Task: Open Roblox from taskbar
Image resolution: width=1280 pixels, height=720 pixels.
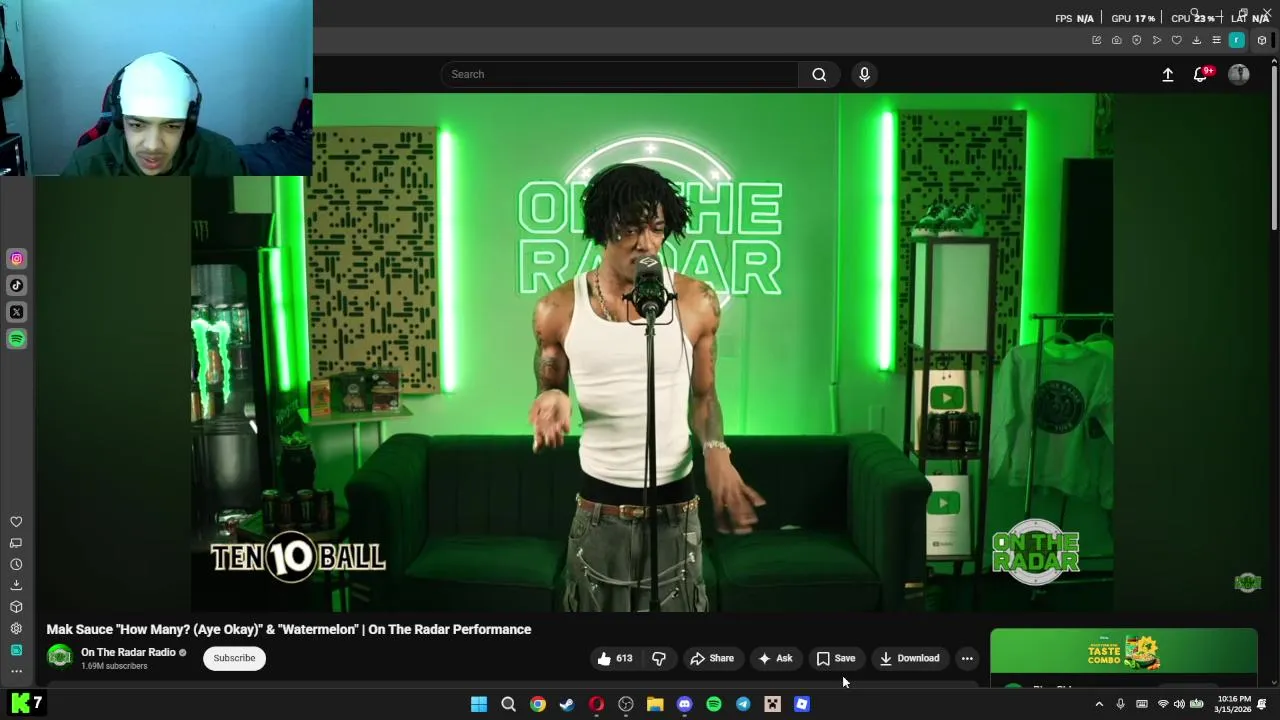Action: 802,704
